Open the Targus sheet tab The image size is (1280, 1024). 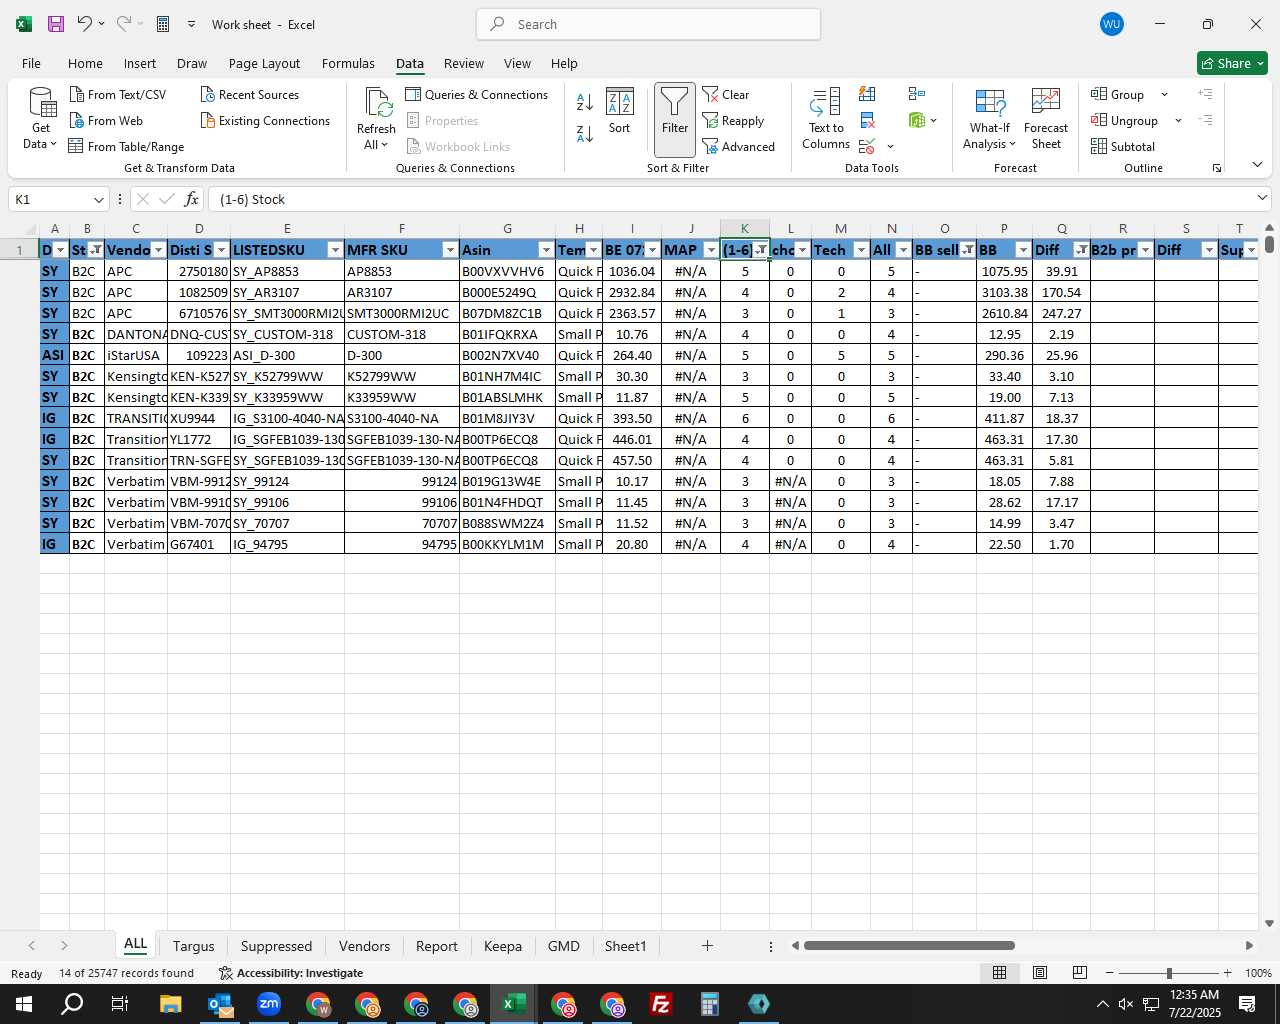pos(193,946)
